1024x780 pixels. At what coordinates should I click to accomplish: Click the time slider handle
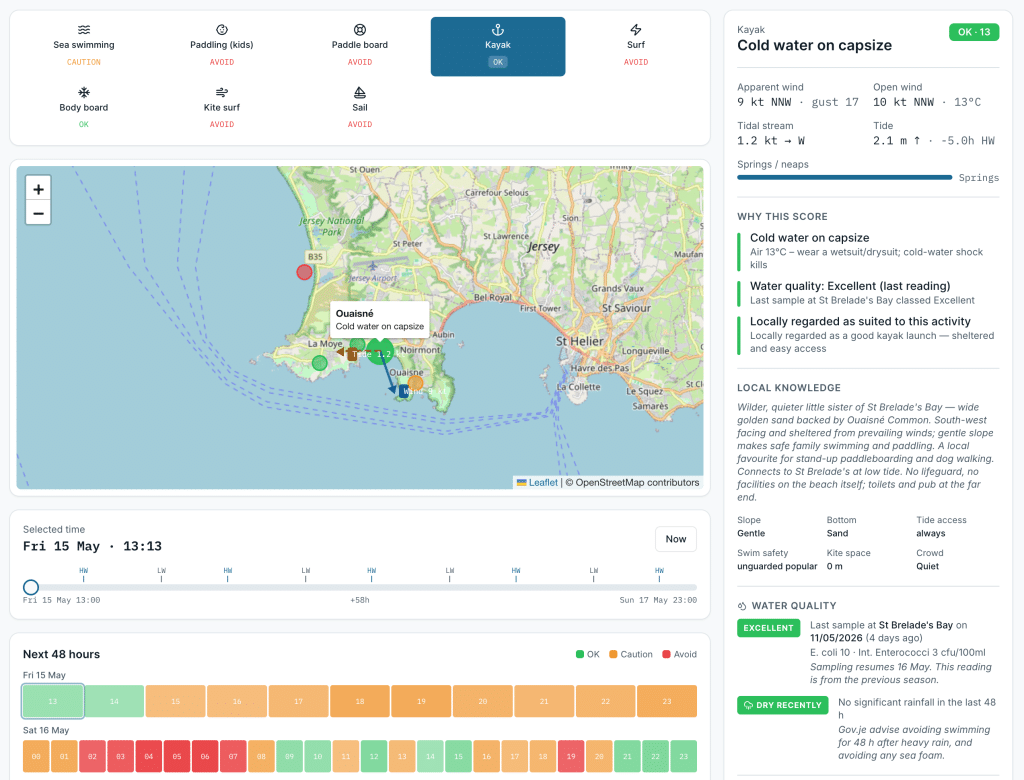(x=31, y=587)
